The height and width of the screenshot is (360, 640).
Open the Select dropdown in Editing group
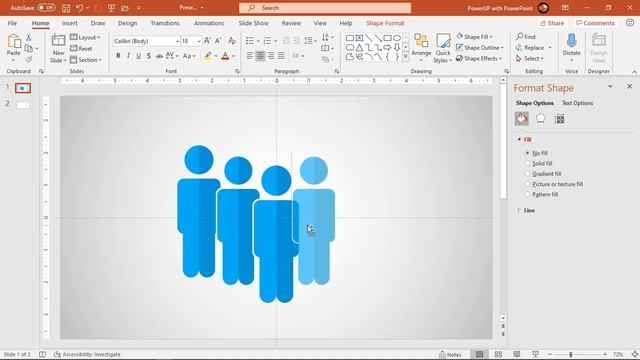pos(530,59)
